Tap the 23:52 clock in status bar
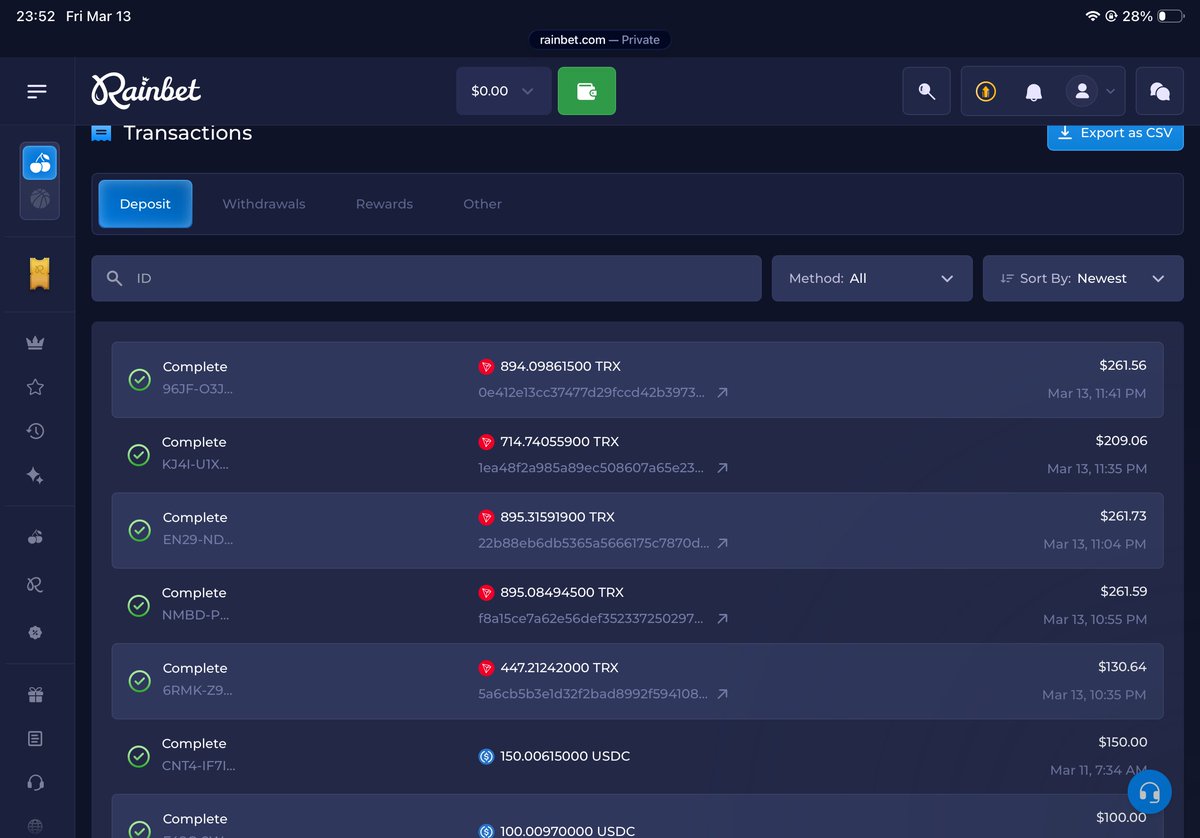This screenshot has width=1200, height=838. (x=36, y=16)
